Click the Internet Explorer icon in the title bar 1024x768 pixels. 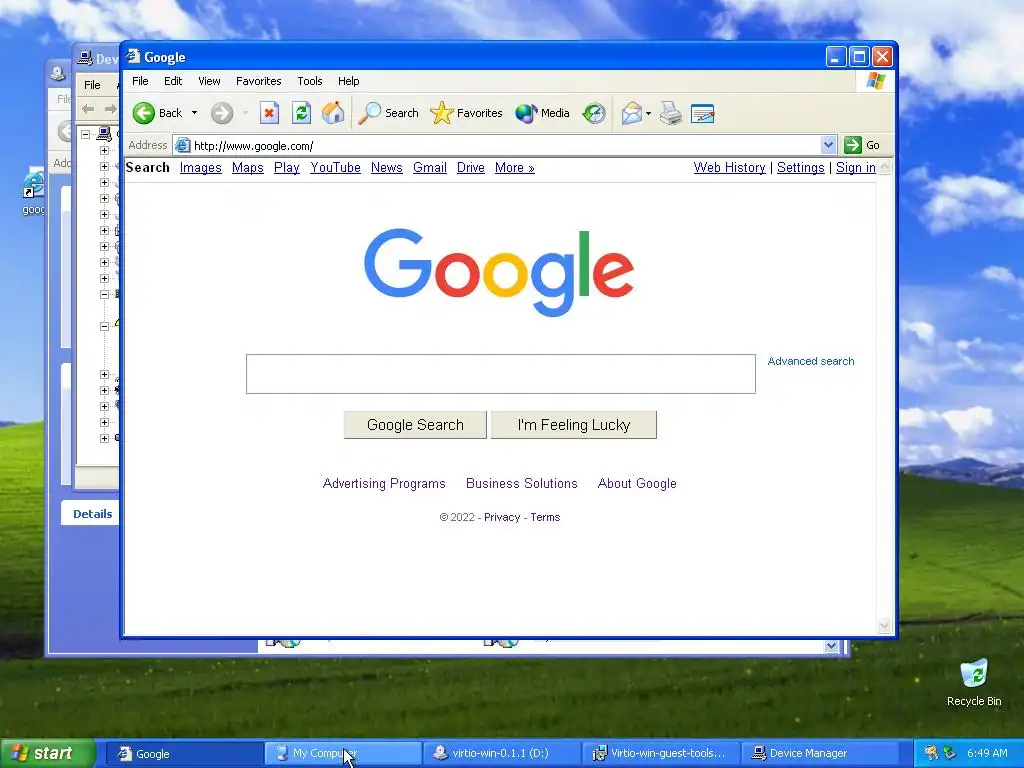point(133,57)
